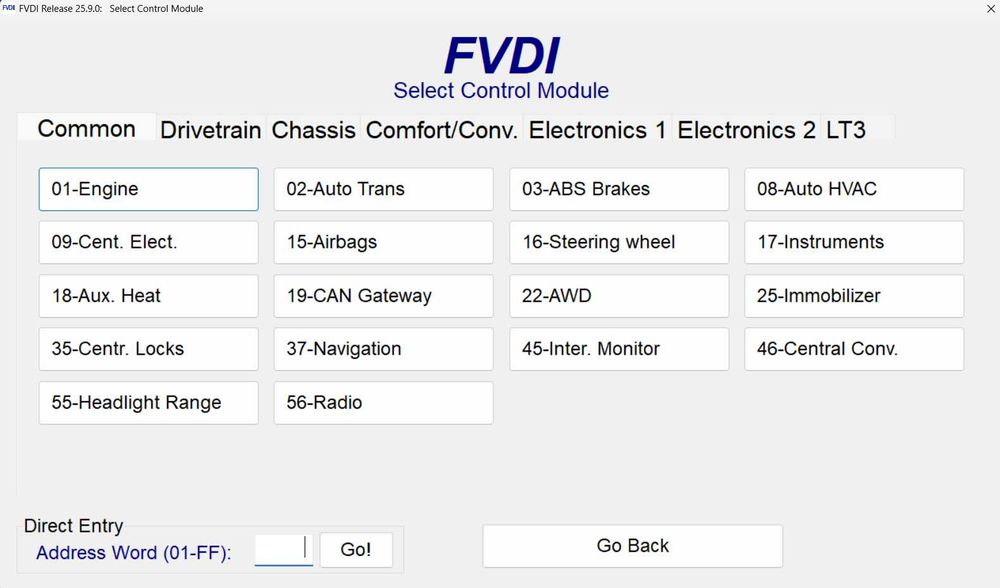The width and height of the screenshot is (1000, 588).
Task: Choose the 03-ABS Brakes module
Action: pos(618,189)
